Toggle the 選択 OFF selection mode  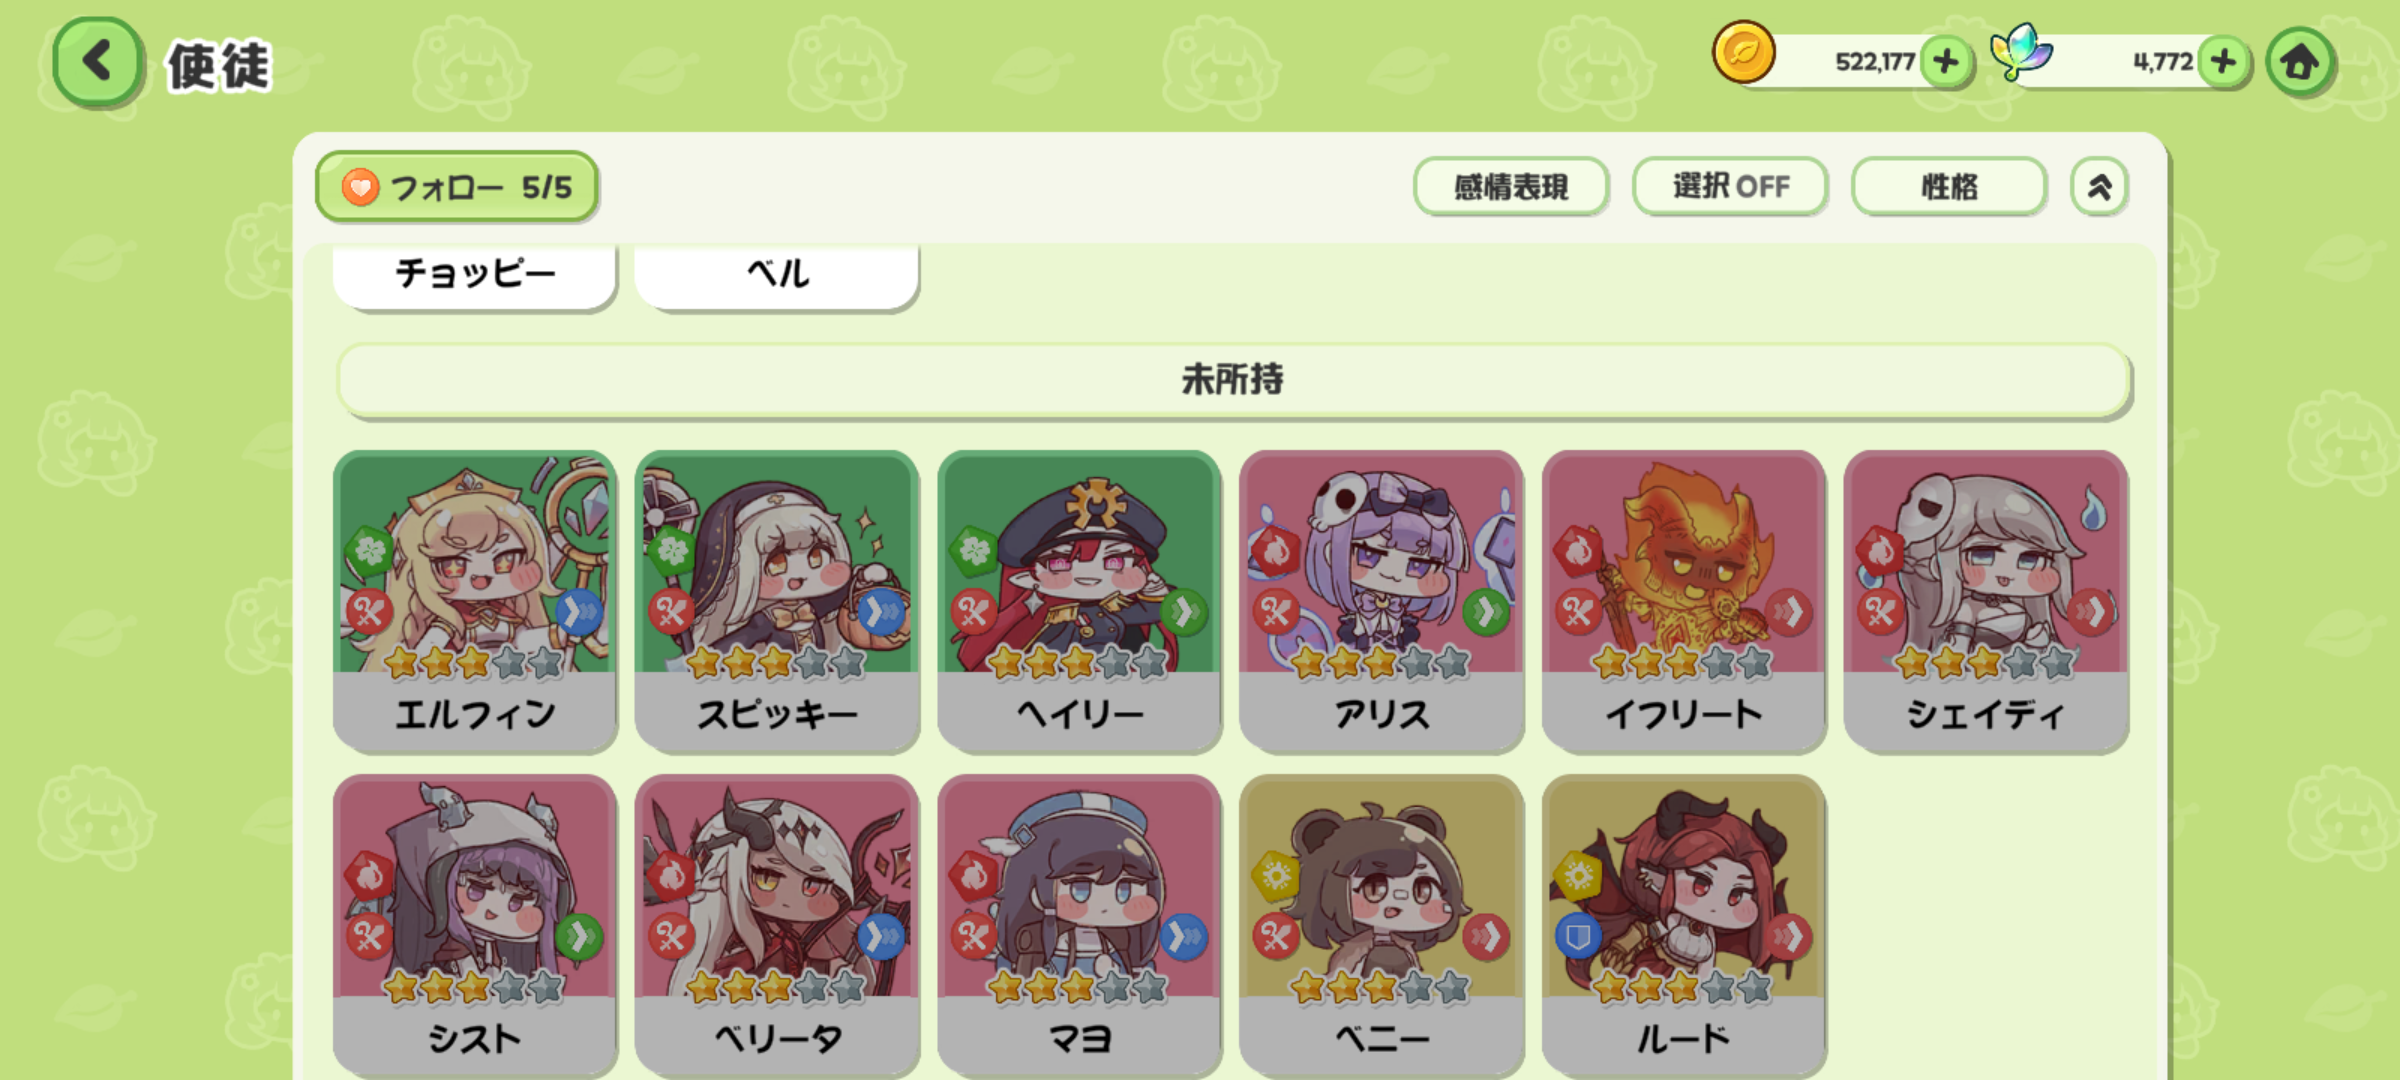point(1730,186)
